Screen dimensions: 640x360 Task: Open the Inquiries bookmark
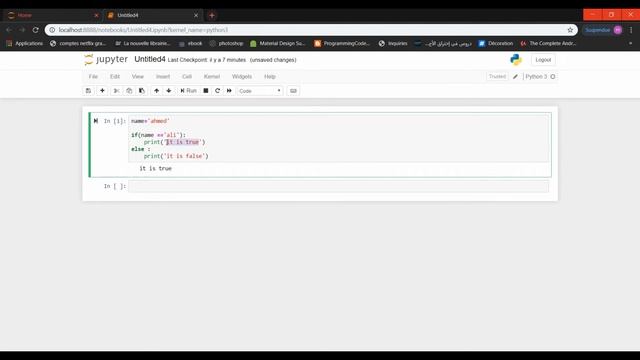click(393, 43)
